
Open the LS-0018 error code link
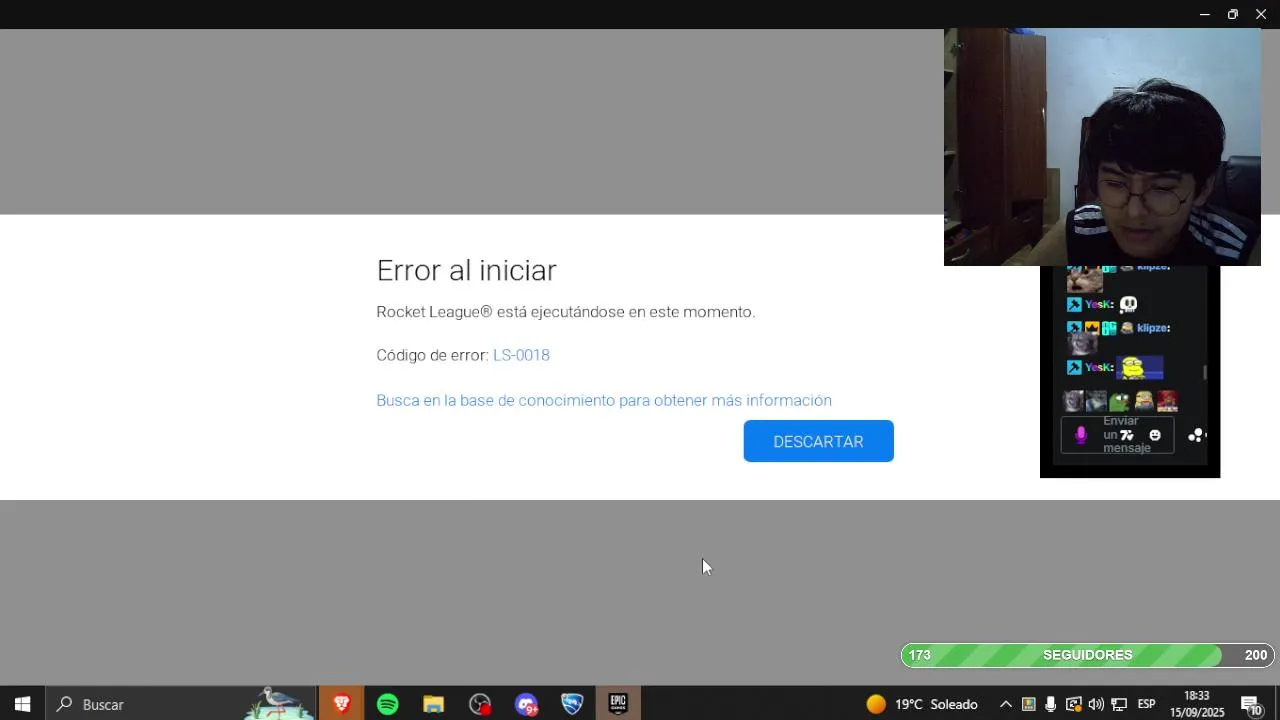tap(521, 355)
